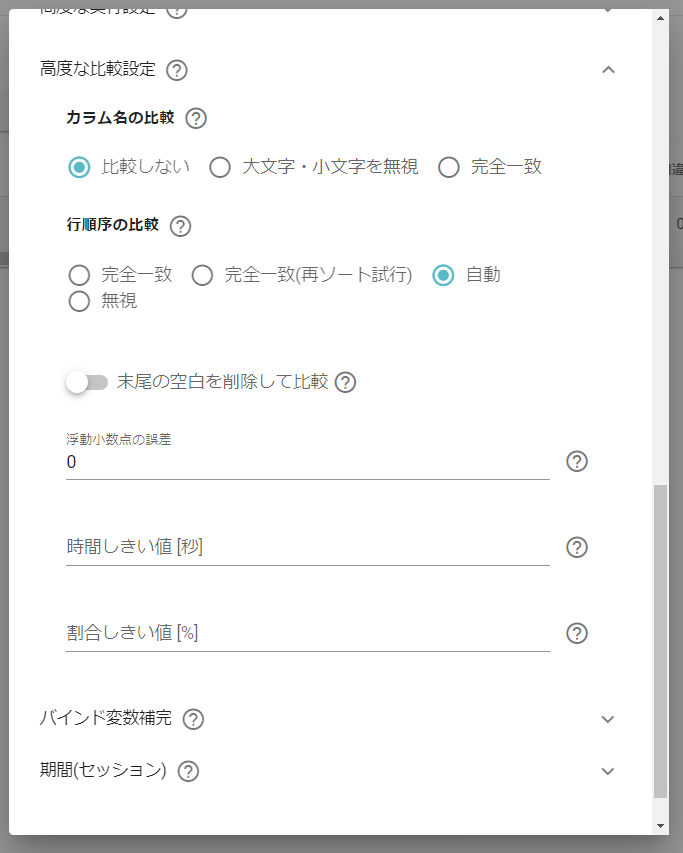Viewport: 683px width, 853px height.
Task: Click the 浮動小数点の誤差 input field
Action: click(x=308, y=462)
